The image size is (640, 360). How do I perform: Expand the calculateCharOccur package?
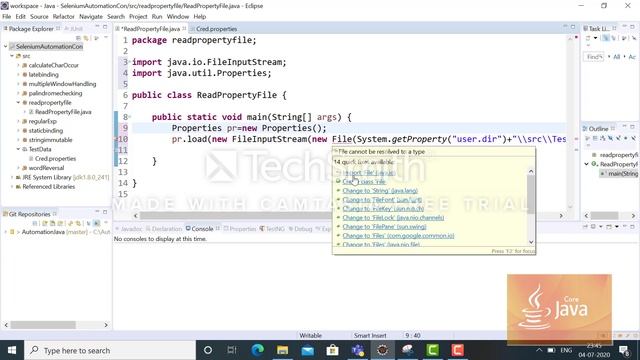pos(18,65)
